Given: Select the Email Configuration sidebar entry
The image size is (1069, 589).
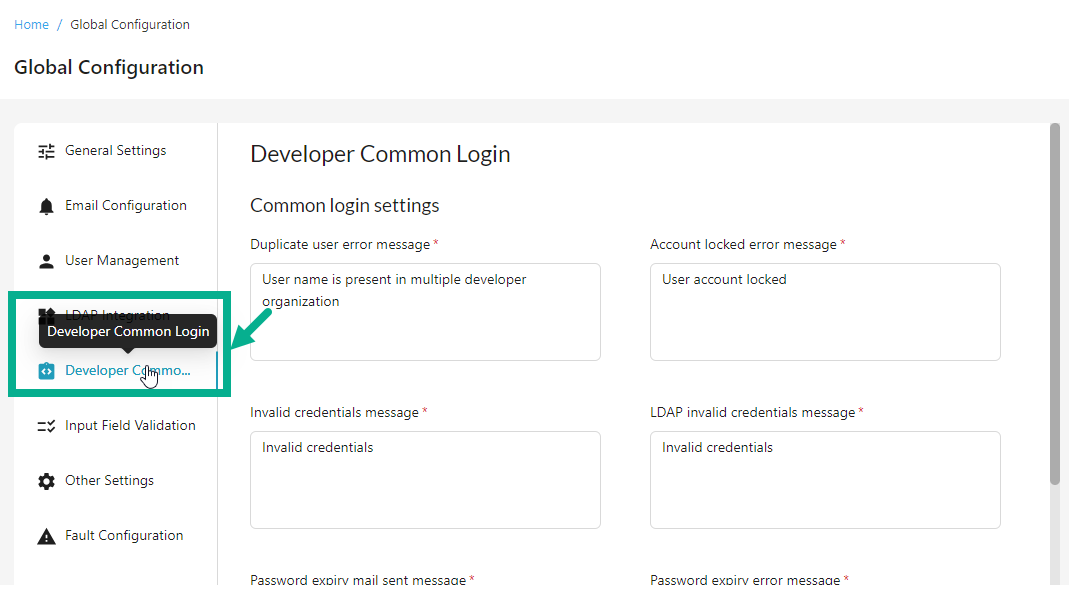Looking at the screenshot, I should pos(125,205).
